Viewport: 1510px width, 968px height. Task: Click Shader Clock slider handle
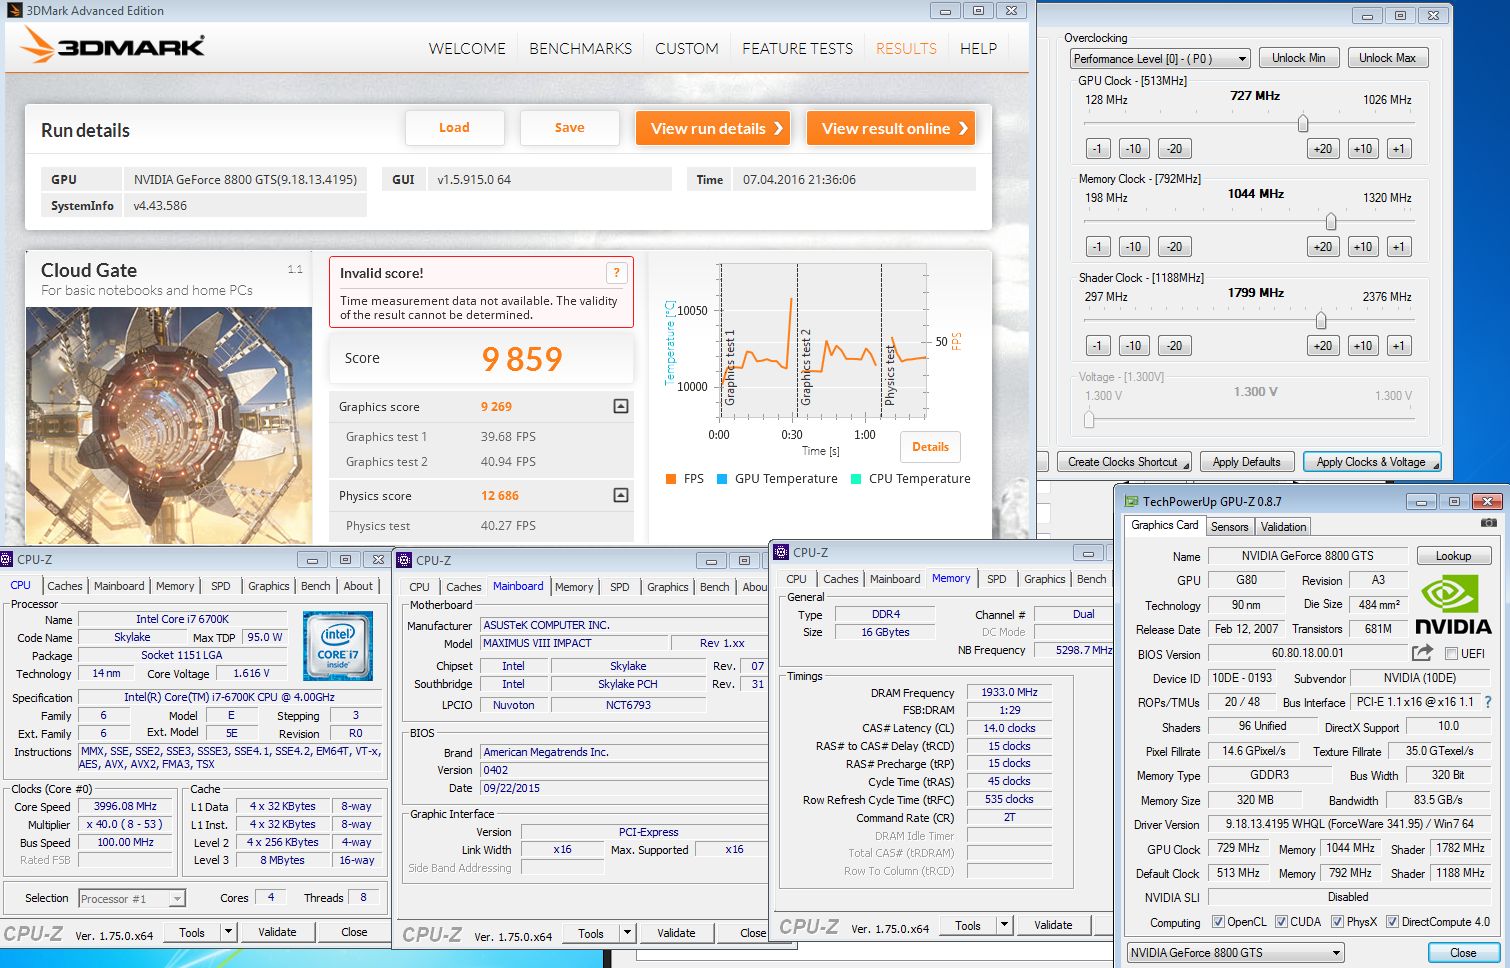(x=1321, y=320)
